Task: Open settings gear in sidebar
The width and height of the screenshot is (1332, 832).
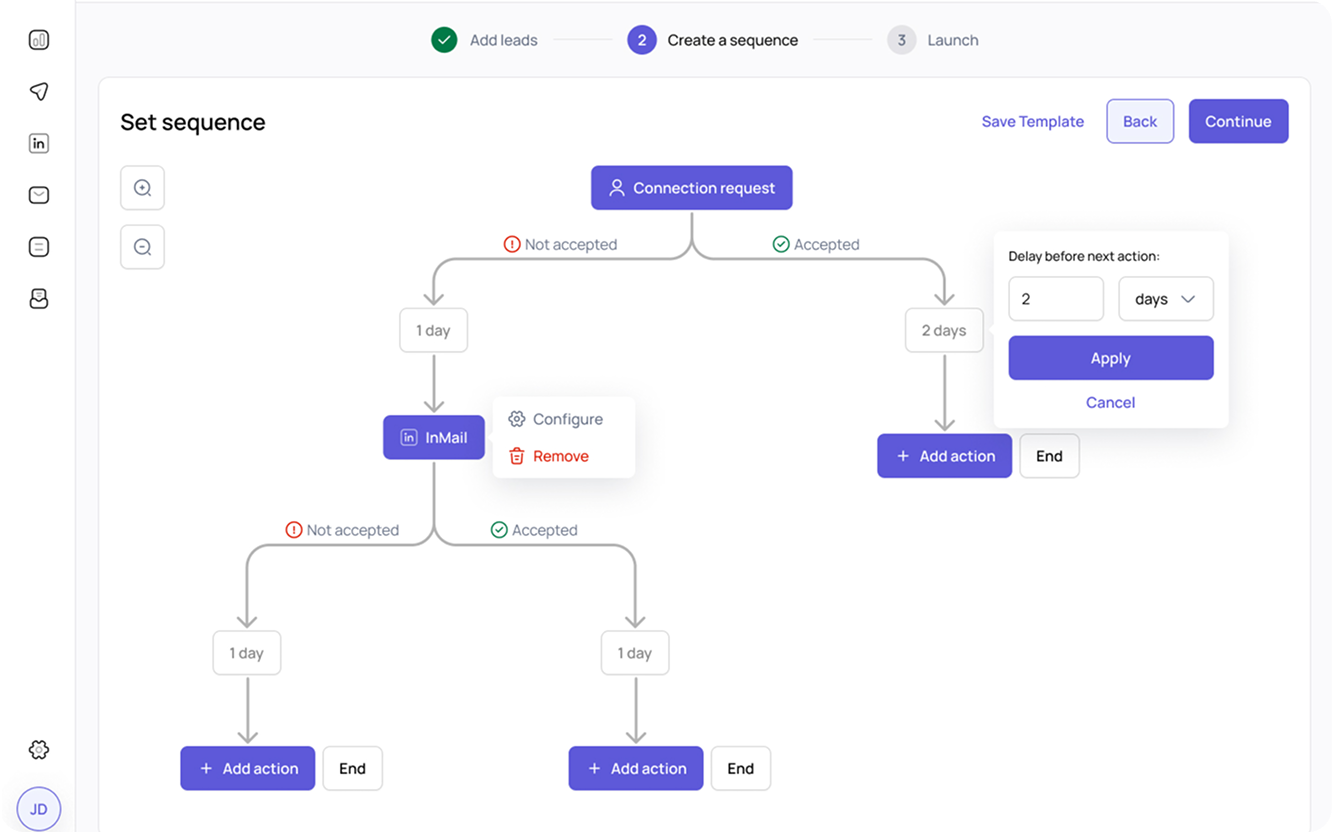Action: click(39, 749)
